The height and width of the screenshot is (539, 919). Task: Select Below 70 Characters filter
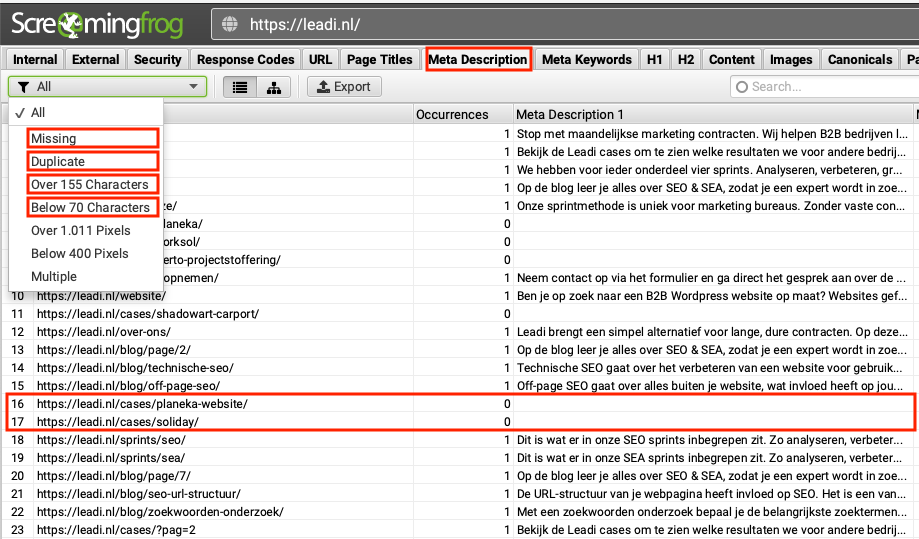click(93, 207)
